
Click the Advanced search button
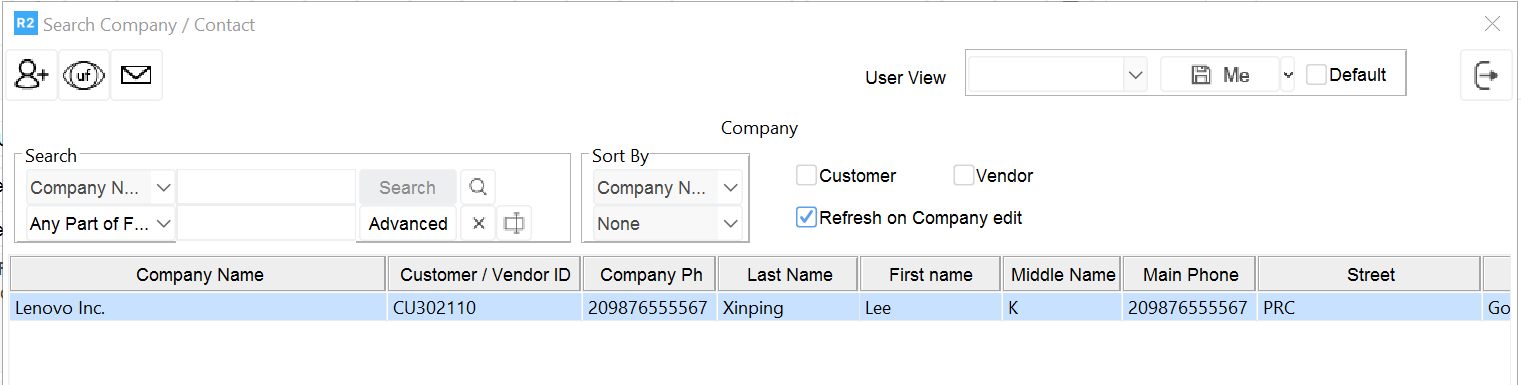(x=408, y=224)
